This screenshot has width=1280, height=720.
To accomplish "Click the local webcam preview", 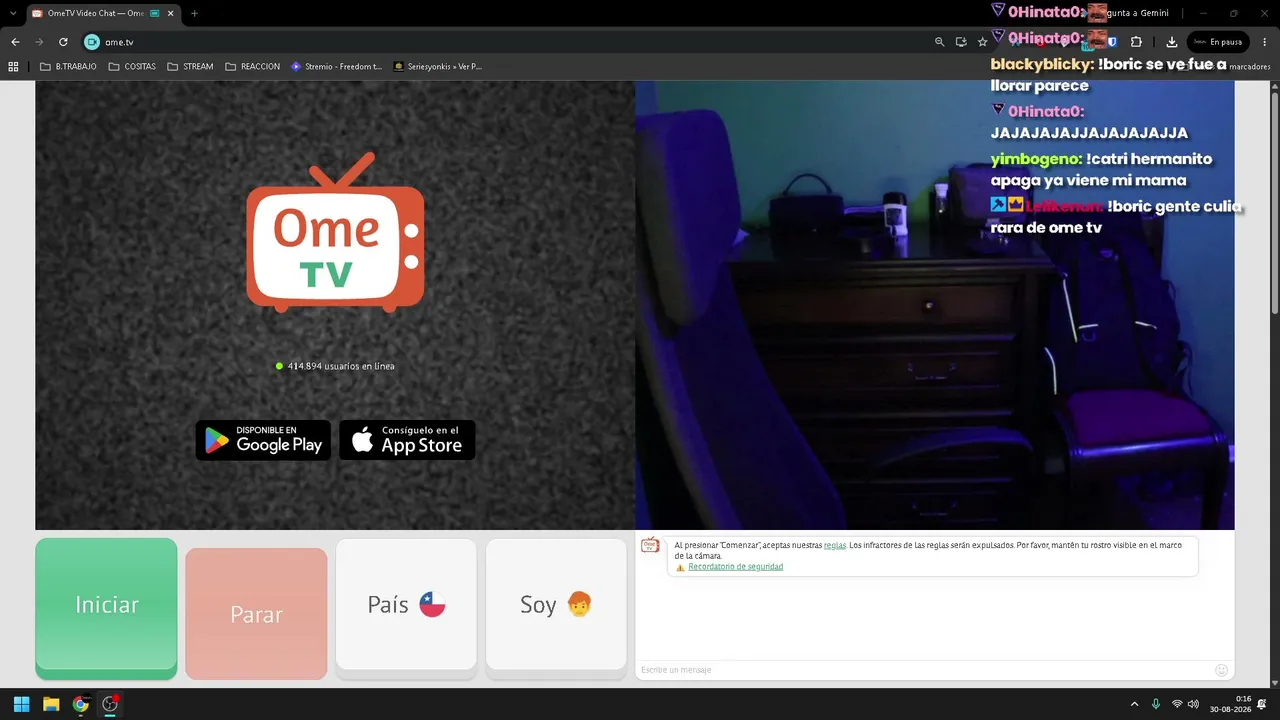I will pos(934,305).
